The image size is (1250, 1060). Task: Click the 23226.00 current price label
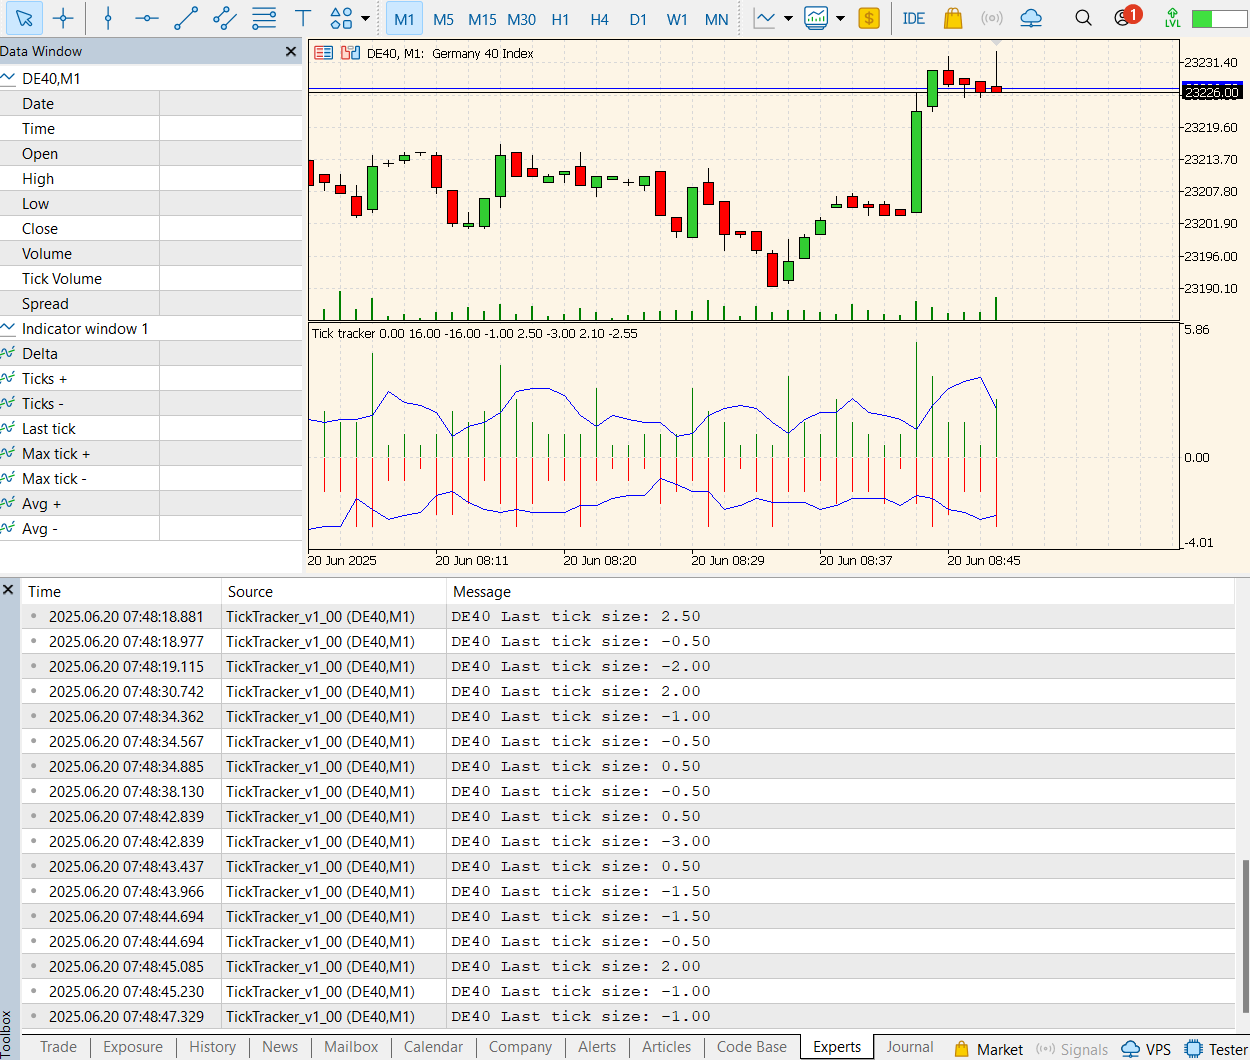click(x=1212, y=92)
